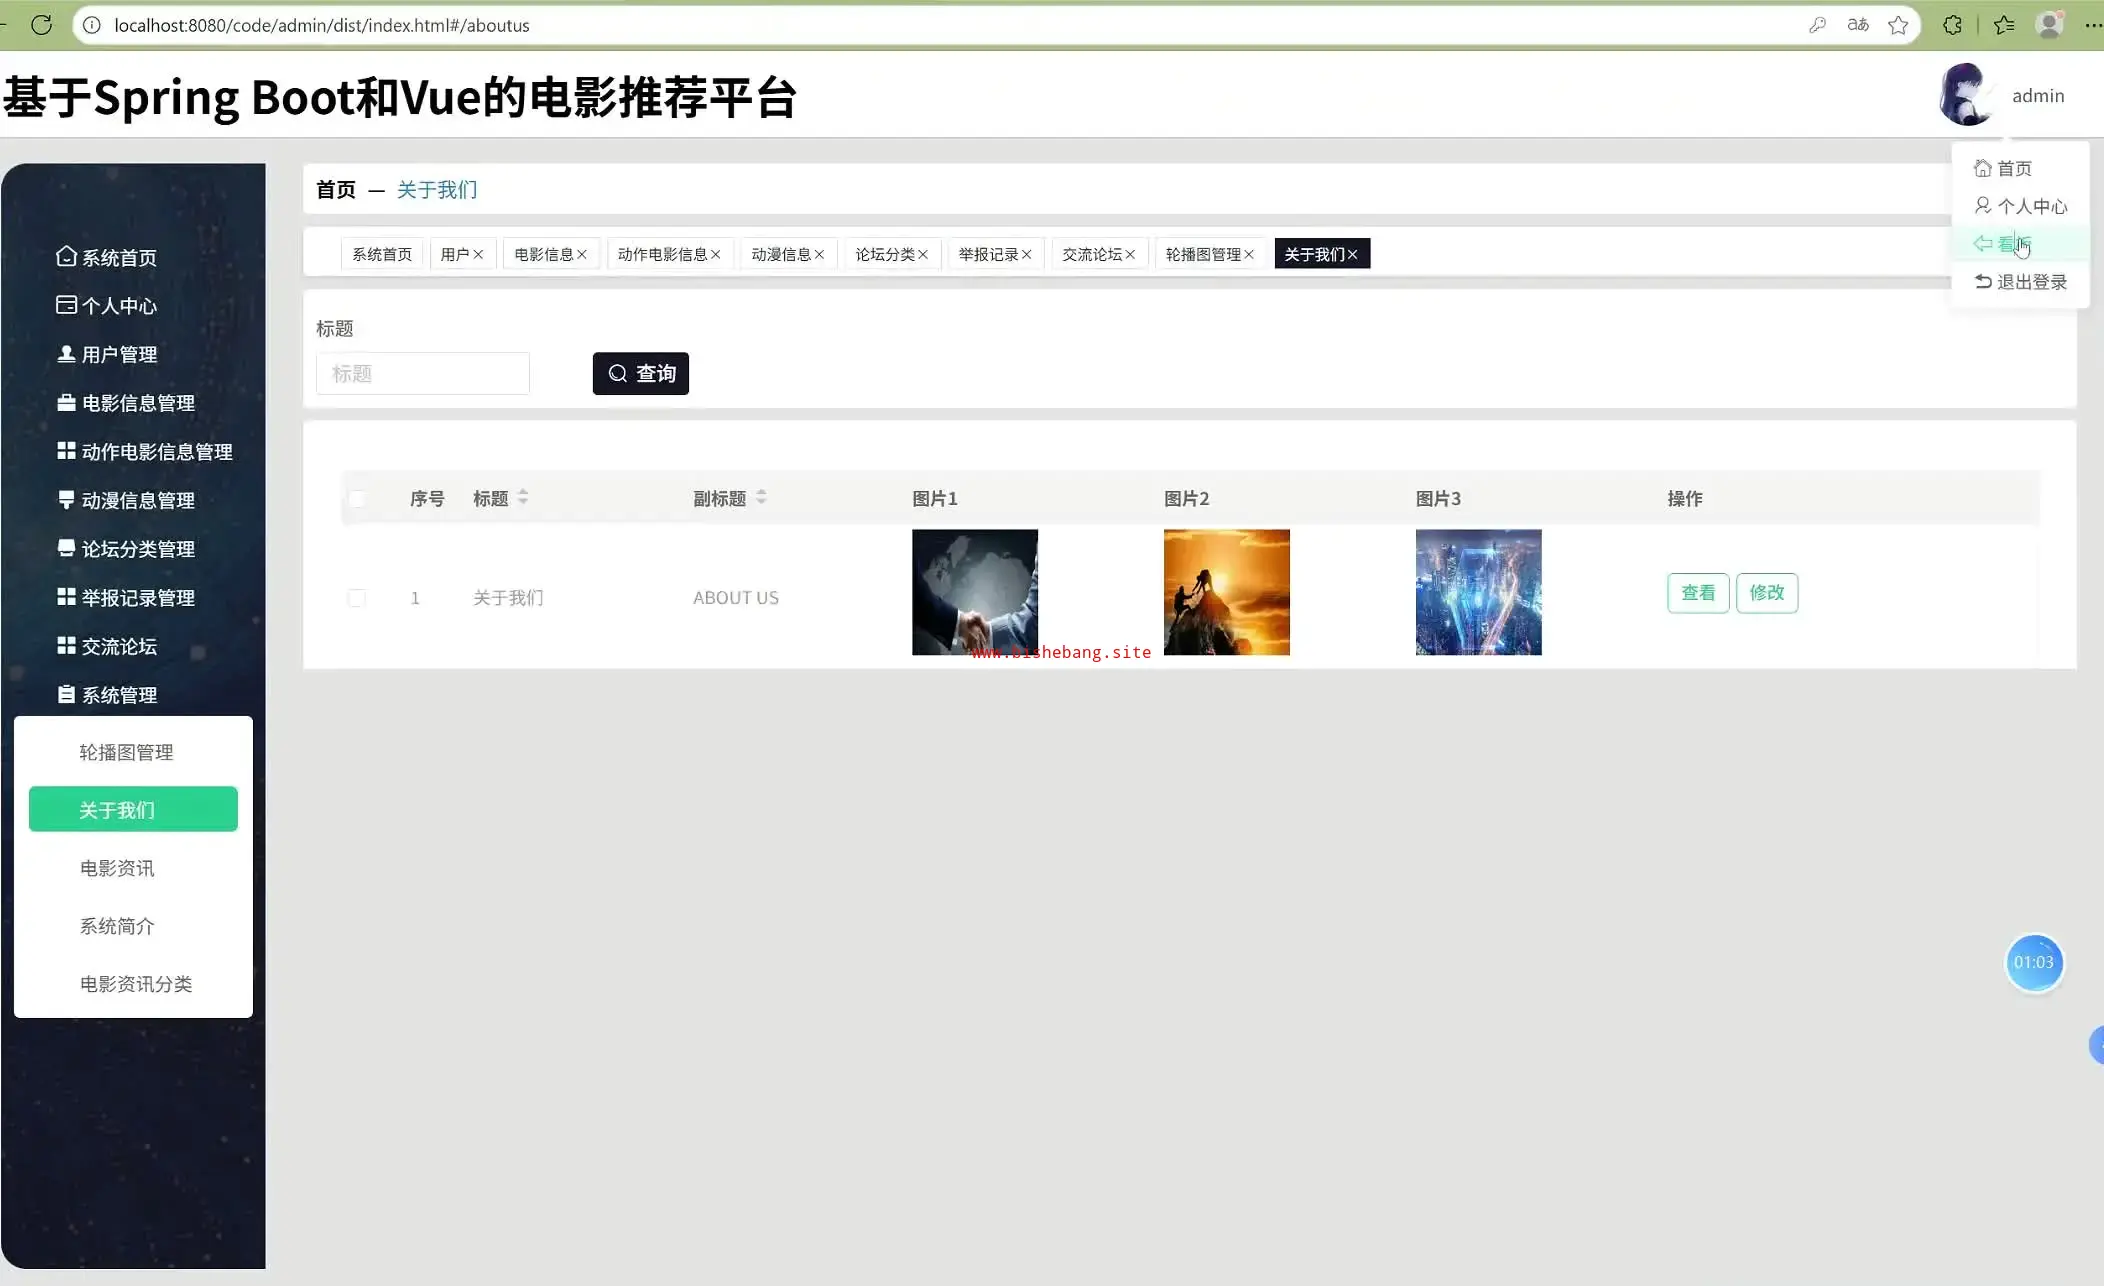
Task: Collapse the 系统管理 sidebar menu
Action: click(x=119, y=695)
